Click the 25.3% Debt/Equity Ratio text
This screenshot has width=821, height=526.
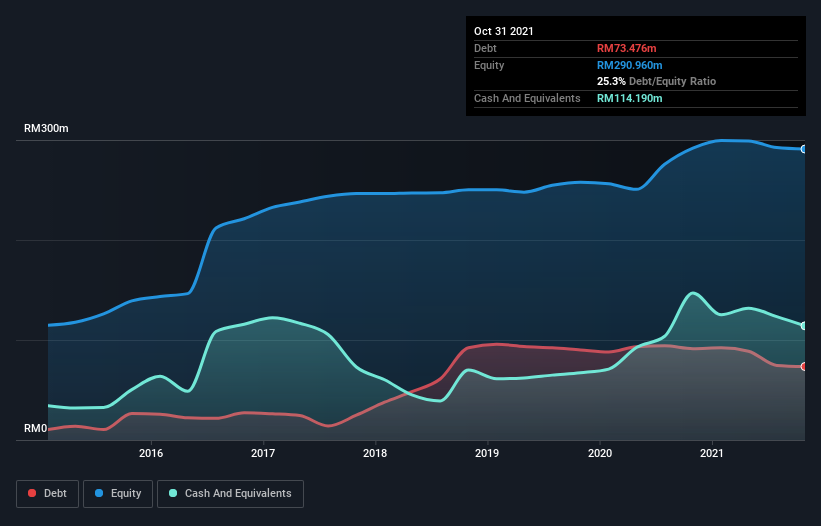point(656,81)
